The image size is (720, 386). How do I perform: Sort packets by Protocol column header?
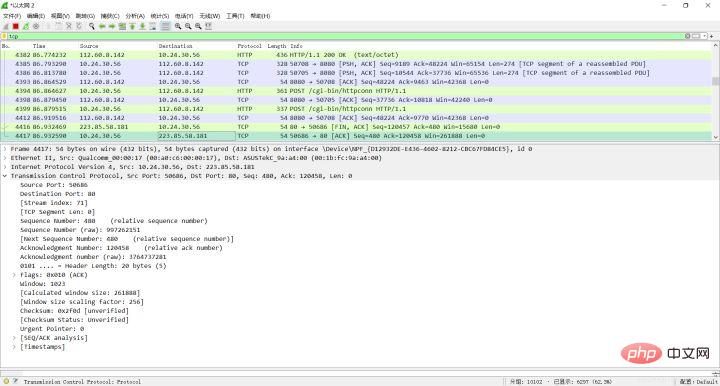click(250, 46)
